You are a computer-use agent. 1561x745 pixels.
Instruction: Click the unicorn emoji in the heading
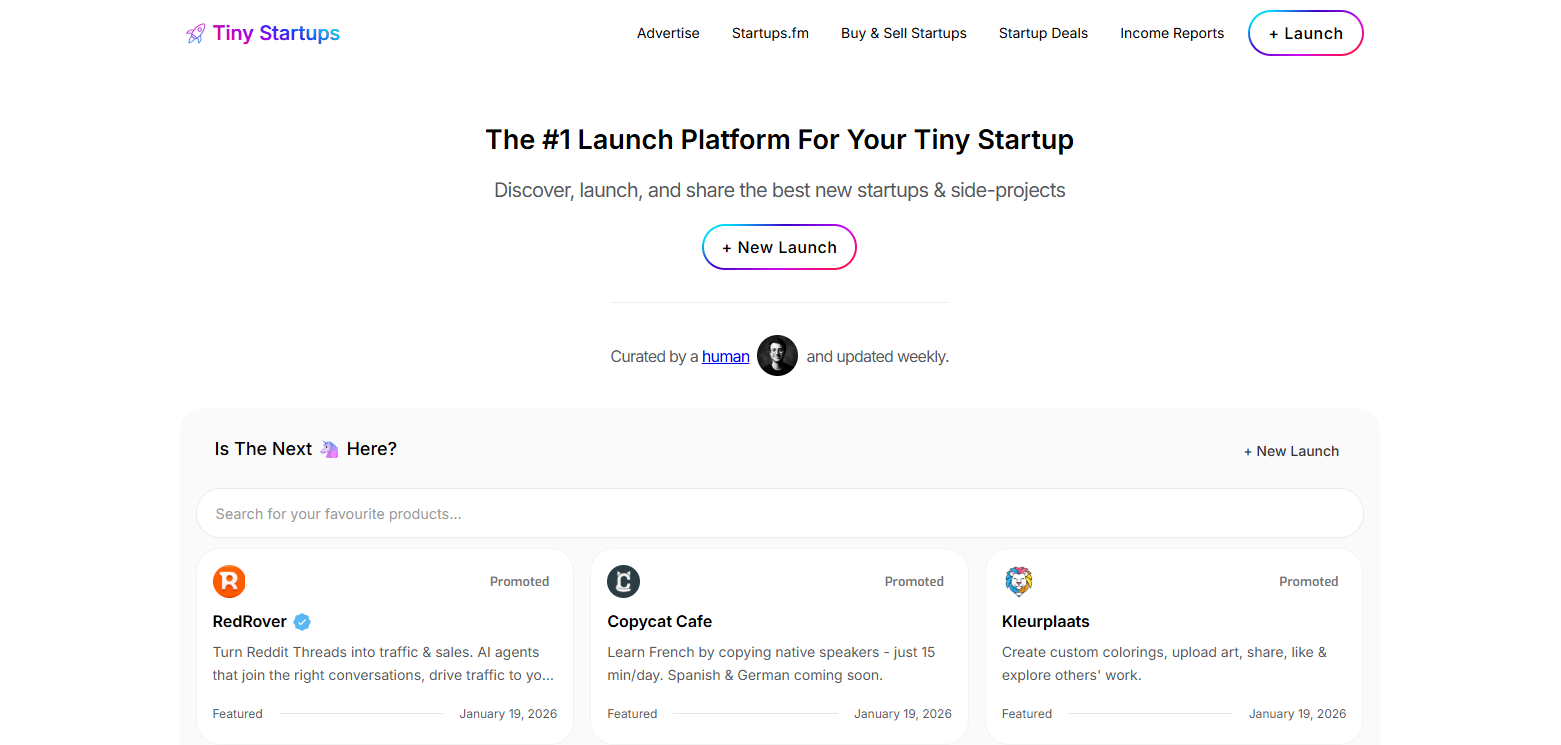tap(330, 449)
